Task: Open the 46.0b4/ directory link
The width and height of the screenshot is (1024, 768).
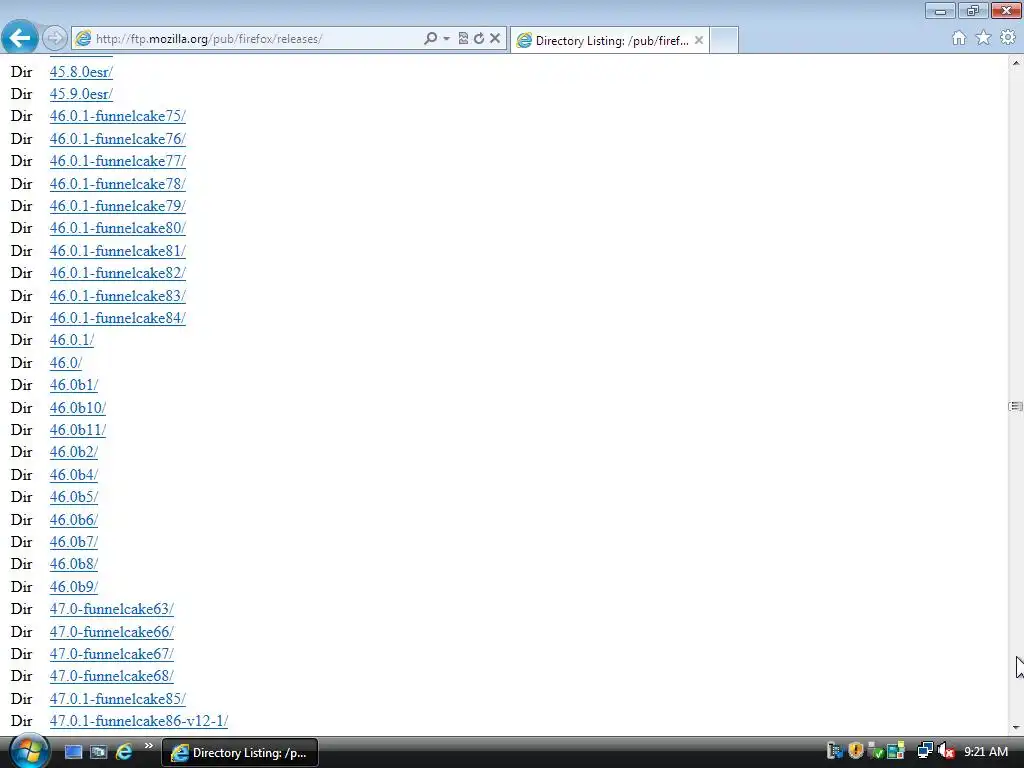Action: pos(74,475)
